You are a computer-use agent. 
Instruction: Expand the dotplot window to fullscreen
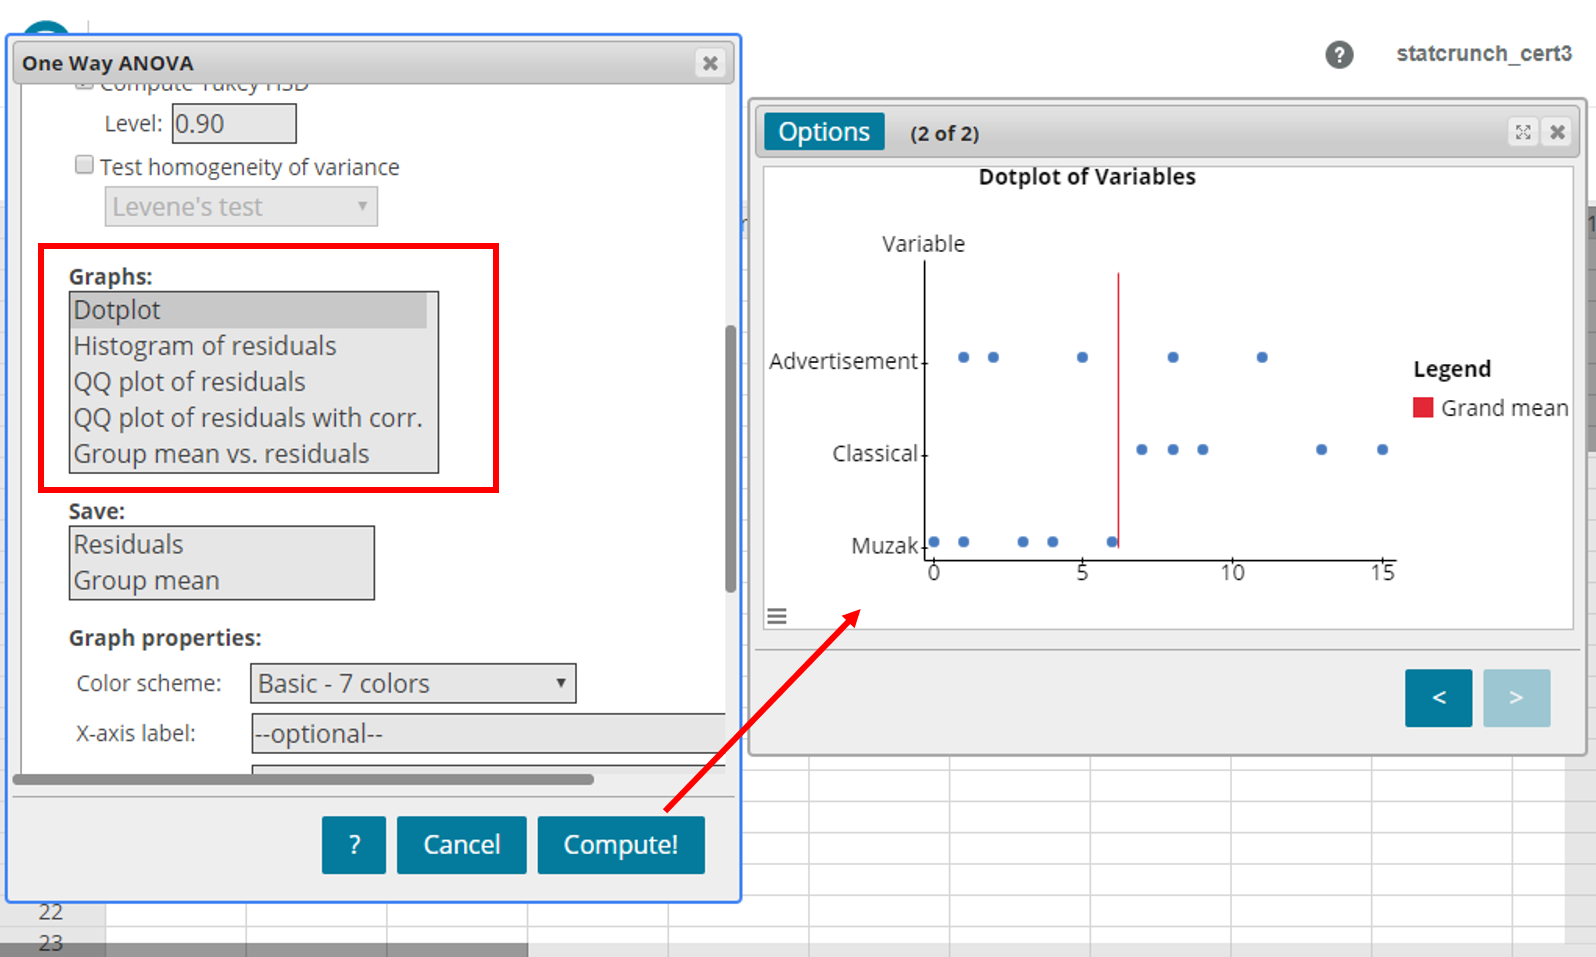click(x=1522, y=132)
